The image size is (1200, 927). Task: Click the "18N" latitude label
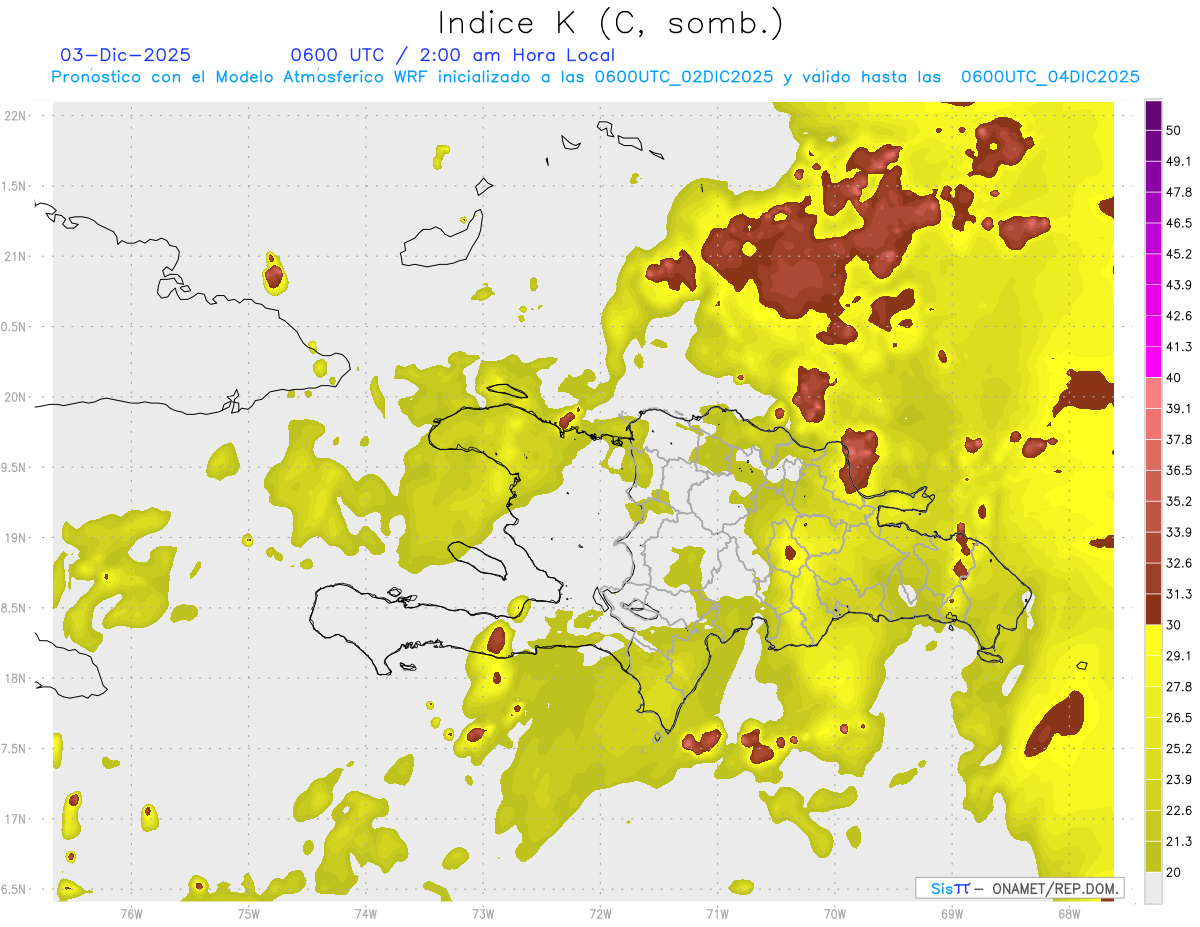15,678
